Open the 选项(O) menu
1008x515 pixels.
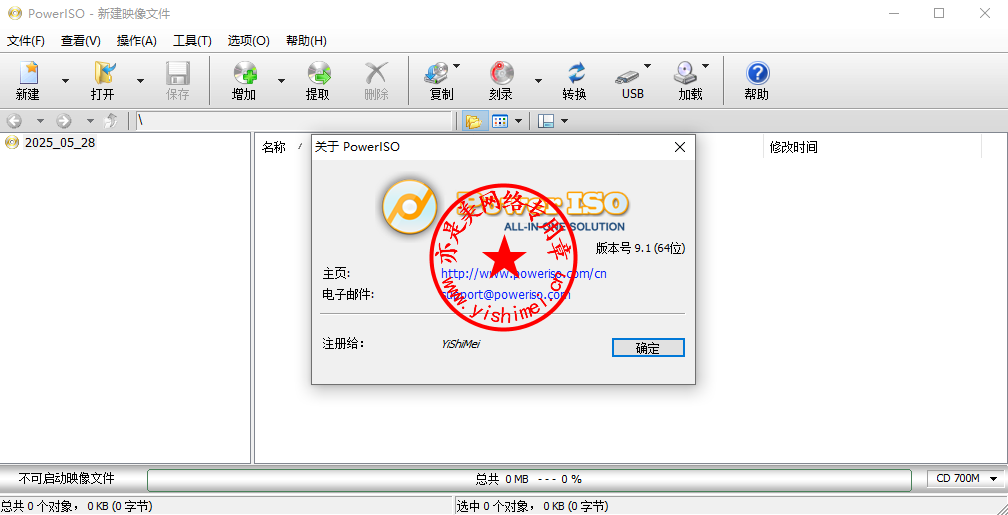pos(248,41)
